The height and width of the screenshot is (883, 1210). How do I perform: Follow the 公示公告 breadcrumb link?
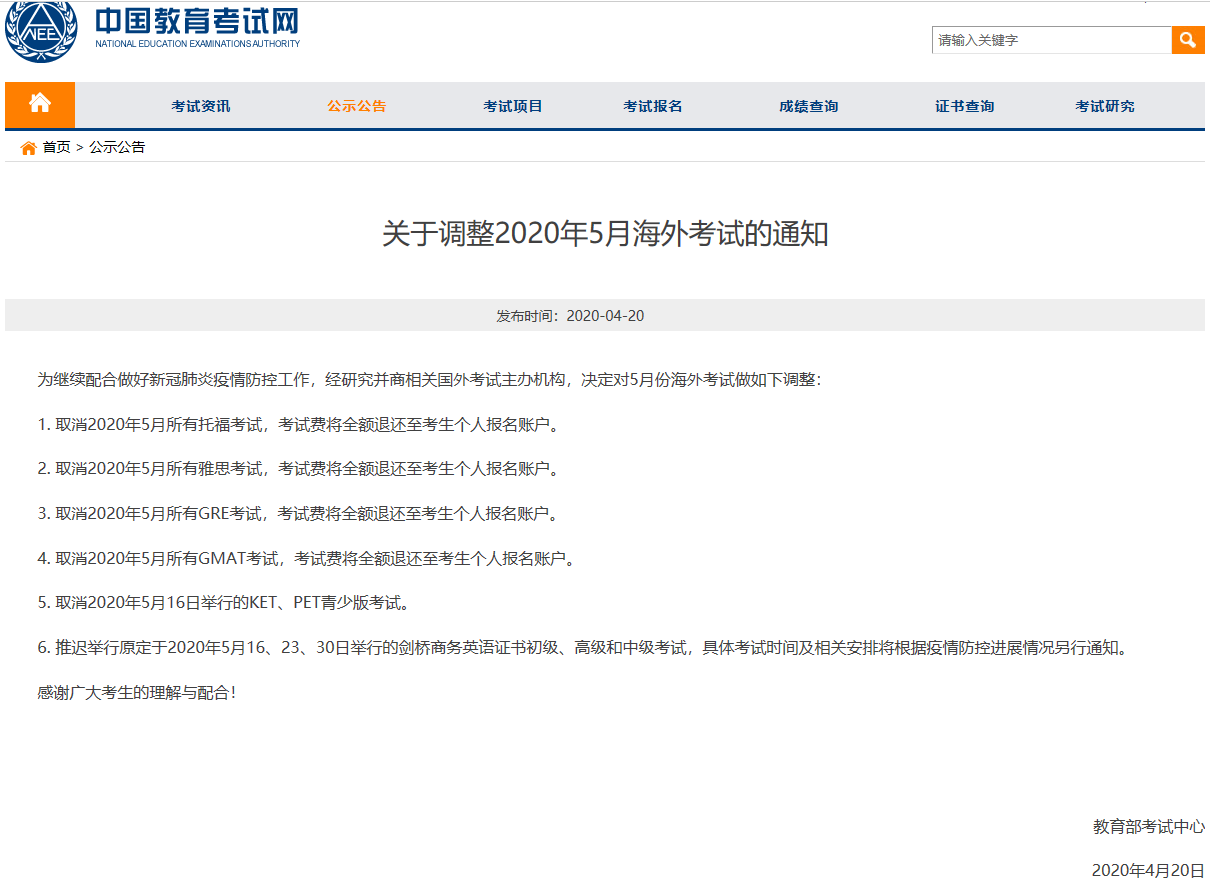tap(117, 147)
